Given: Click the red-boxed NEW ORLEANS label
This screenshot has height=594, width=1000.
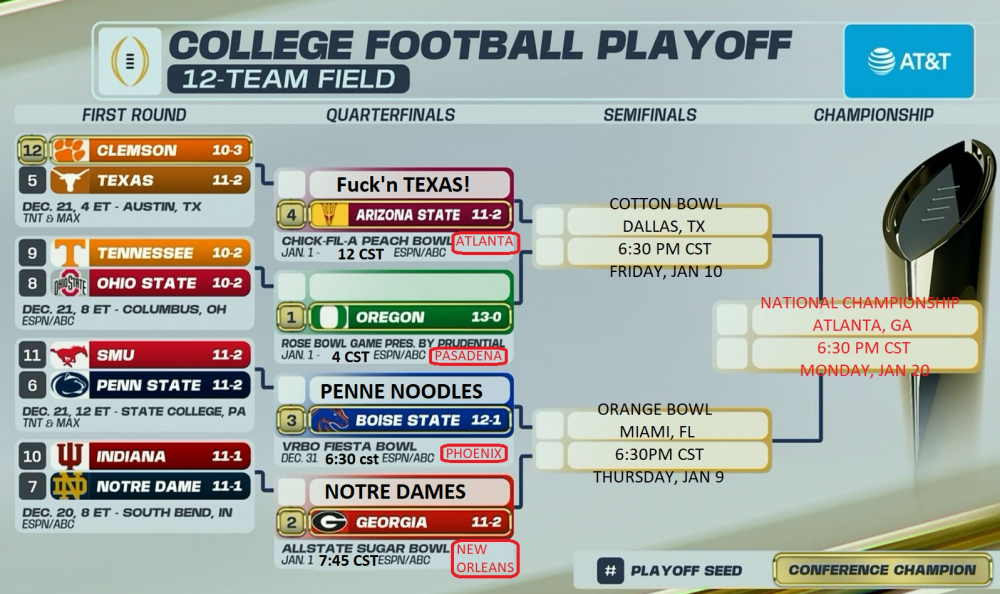Looking at the screenshot, I should pyautogui.click(x=486, y=558).
